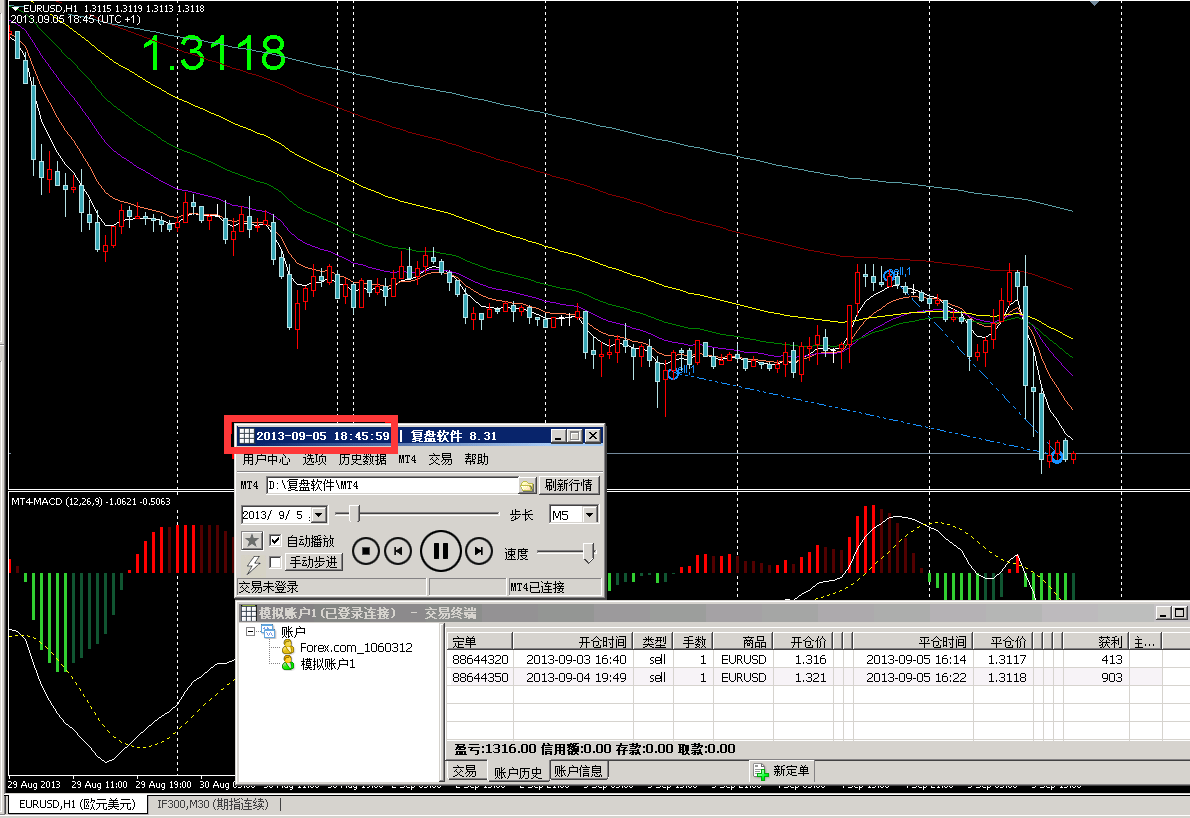1190x818 pixels.
Task: Open the 历史数据 menu
Action: tap(362, 460)
